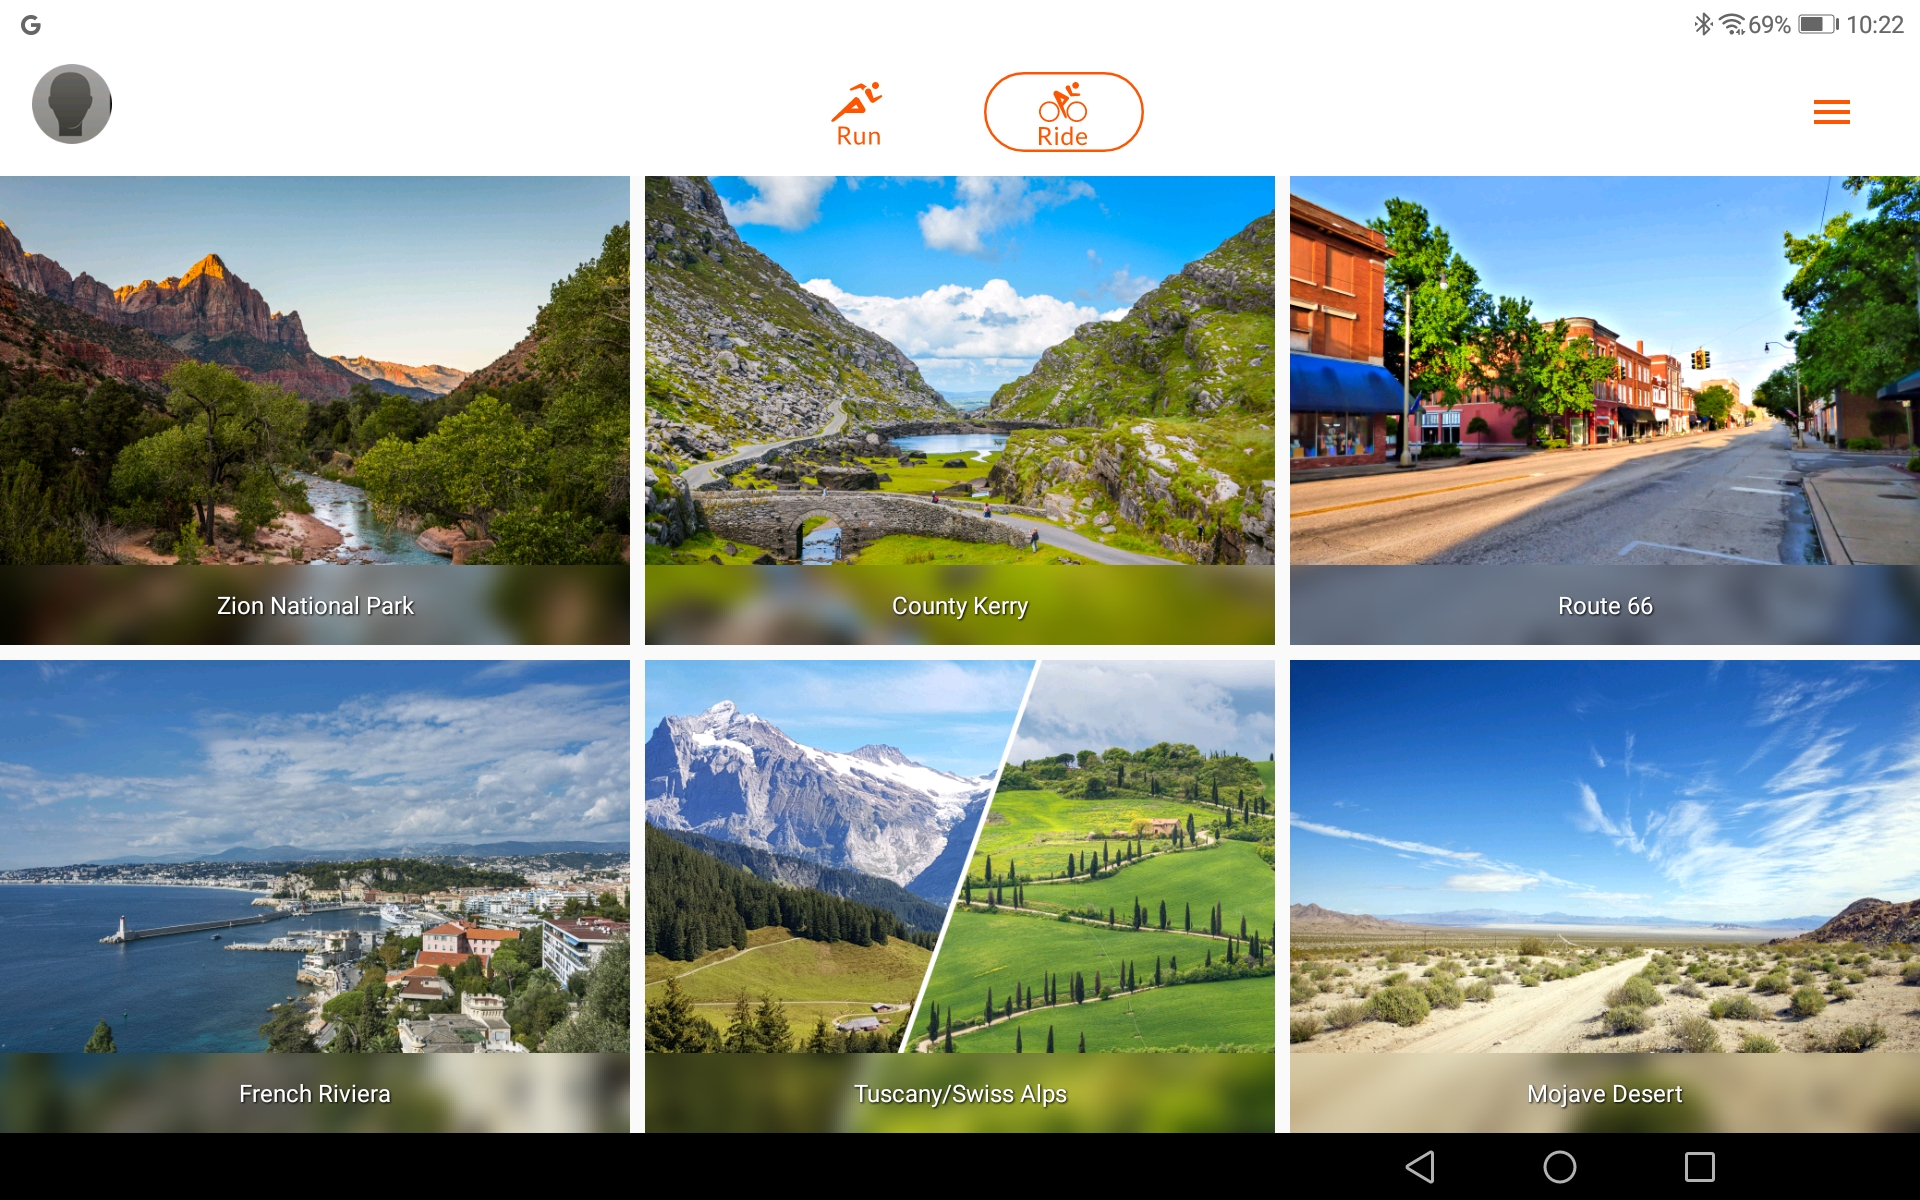Tap the Mojave Desert caption

point(1604,1094)
